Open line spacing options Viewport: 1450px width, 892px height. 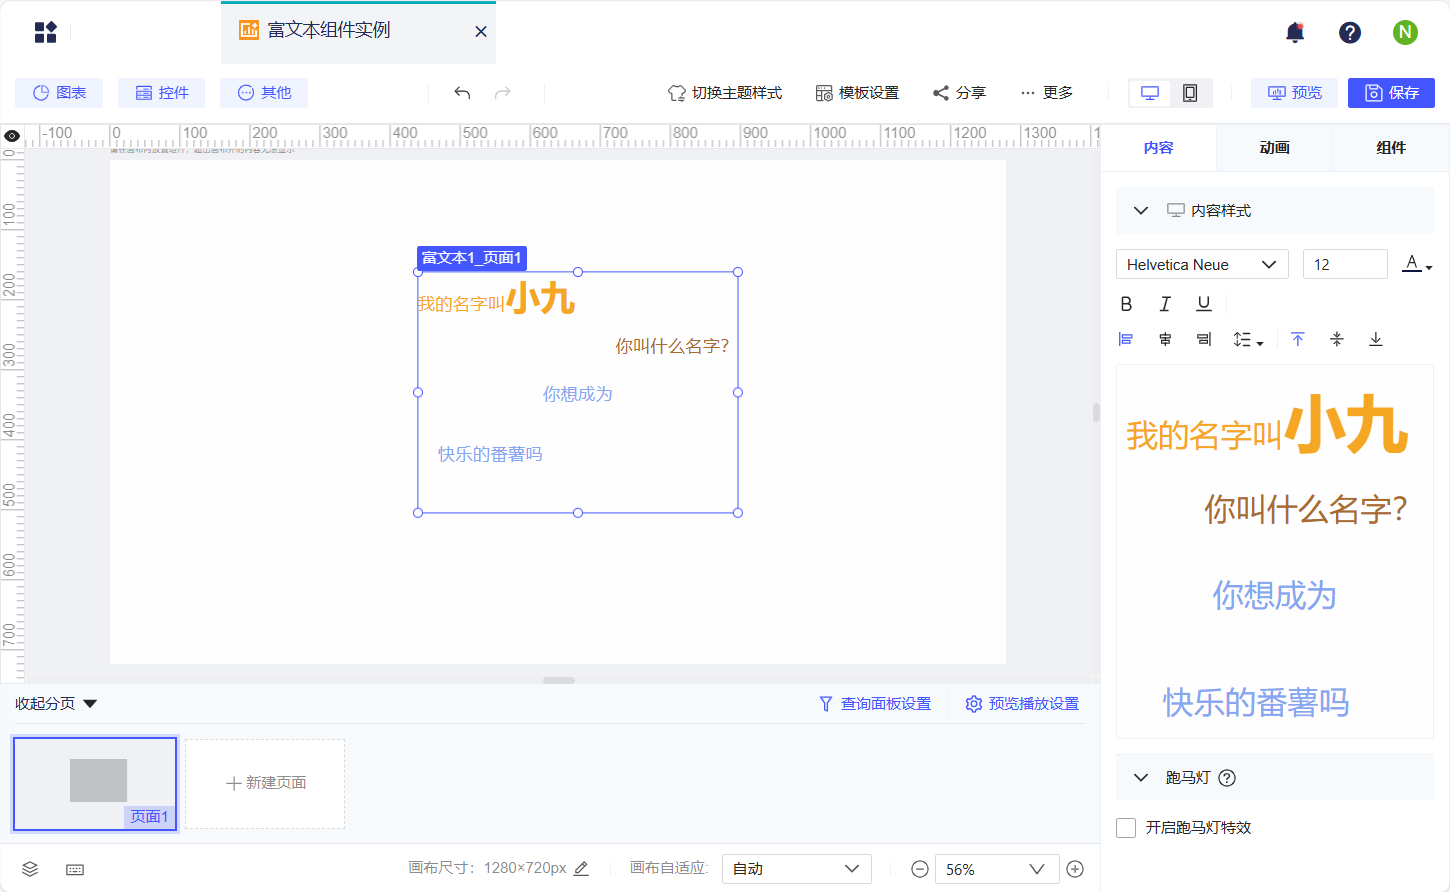tap(1248, 340)
